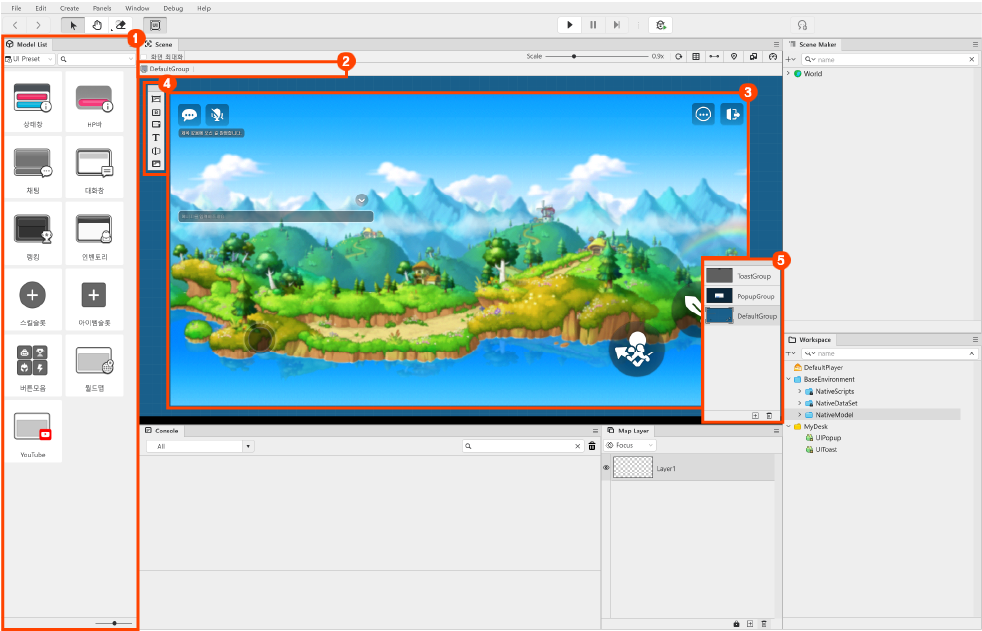Click the muted microphone button in scene

(x=217, y=115)
